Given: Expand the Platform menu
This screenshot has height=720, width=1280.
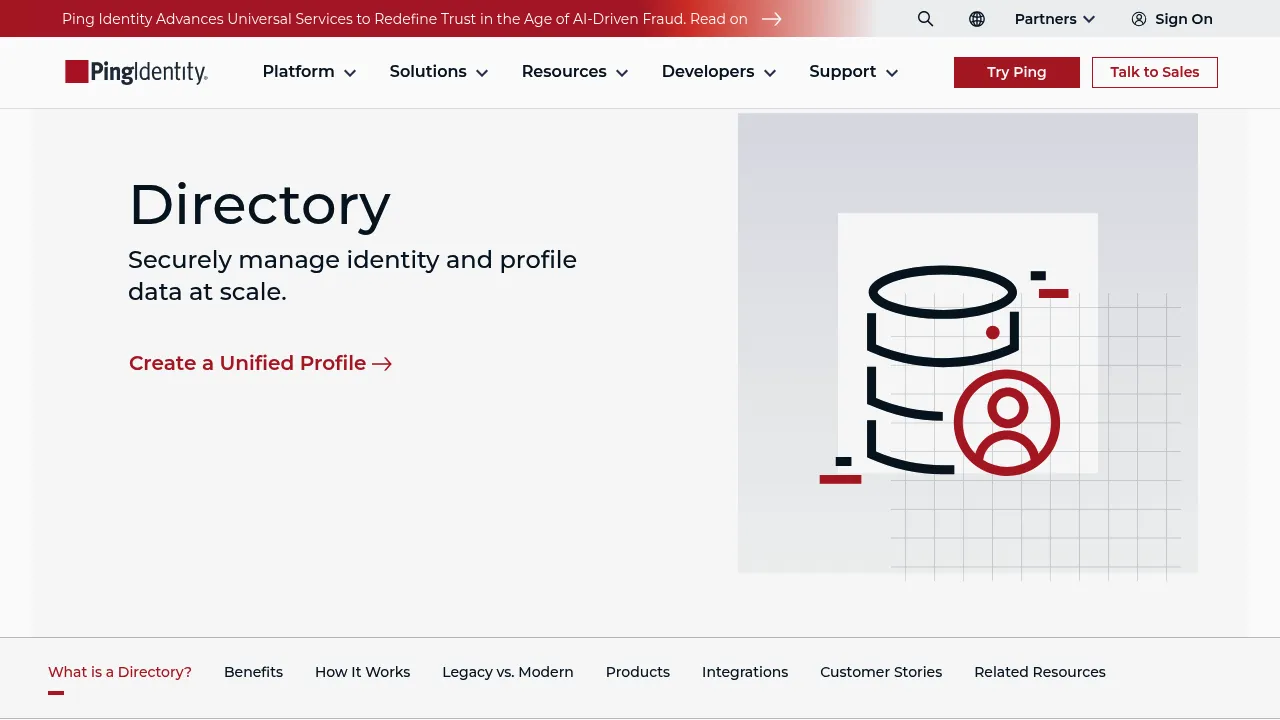Looking at the screenshot, I should coord(309,72).
